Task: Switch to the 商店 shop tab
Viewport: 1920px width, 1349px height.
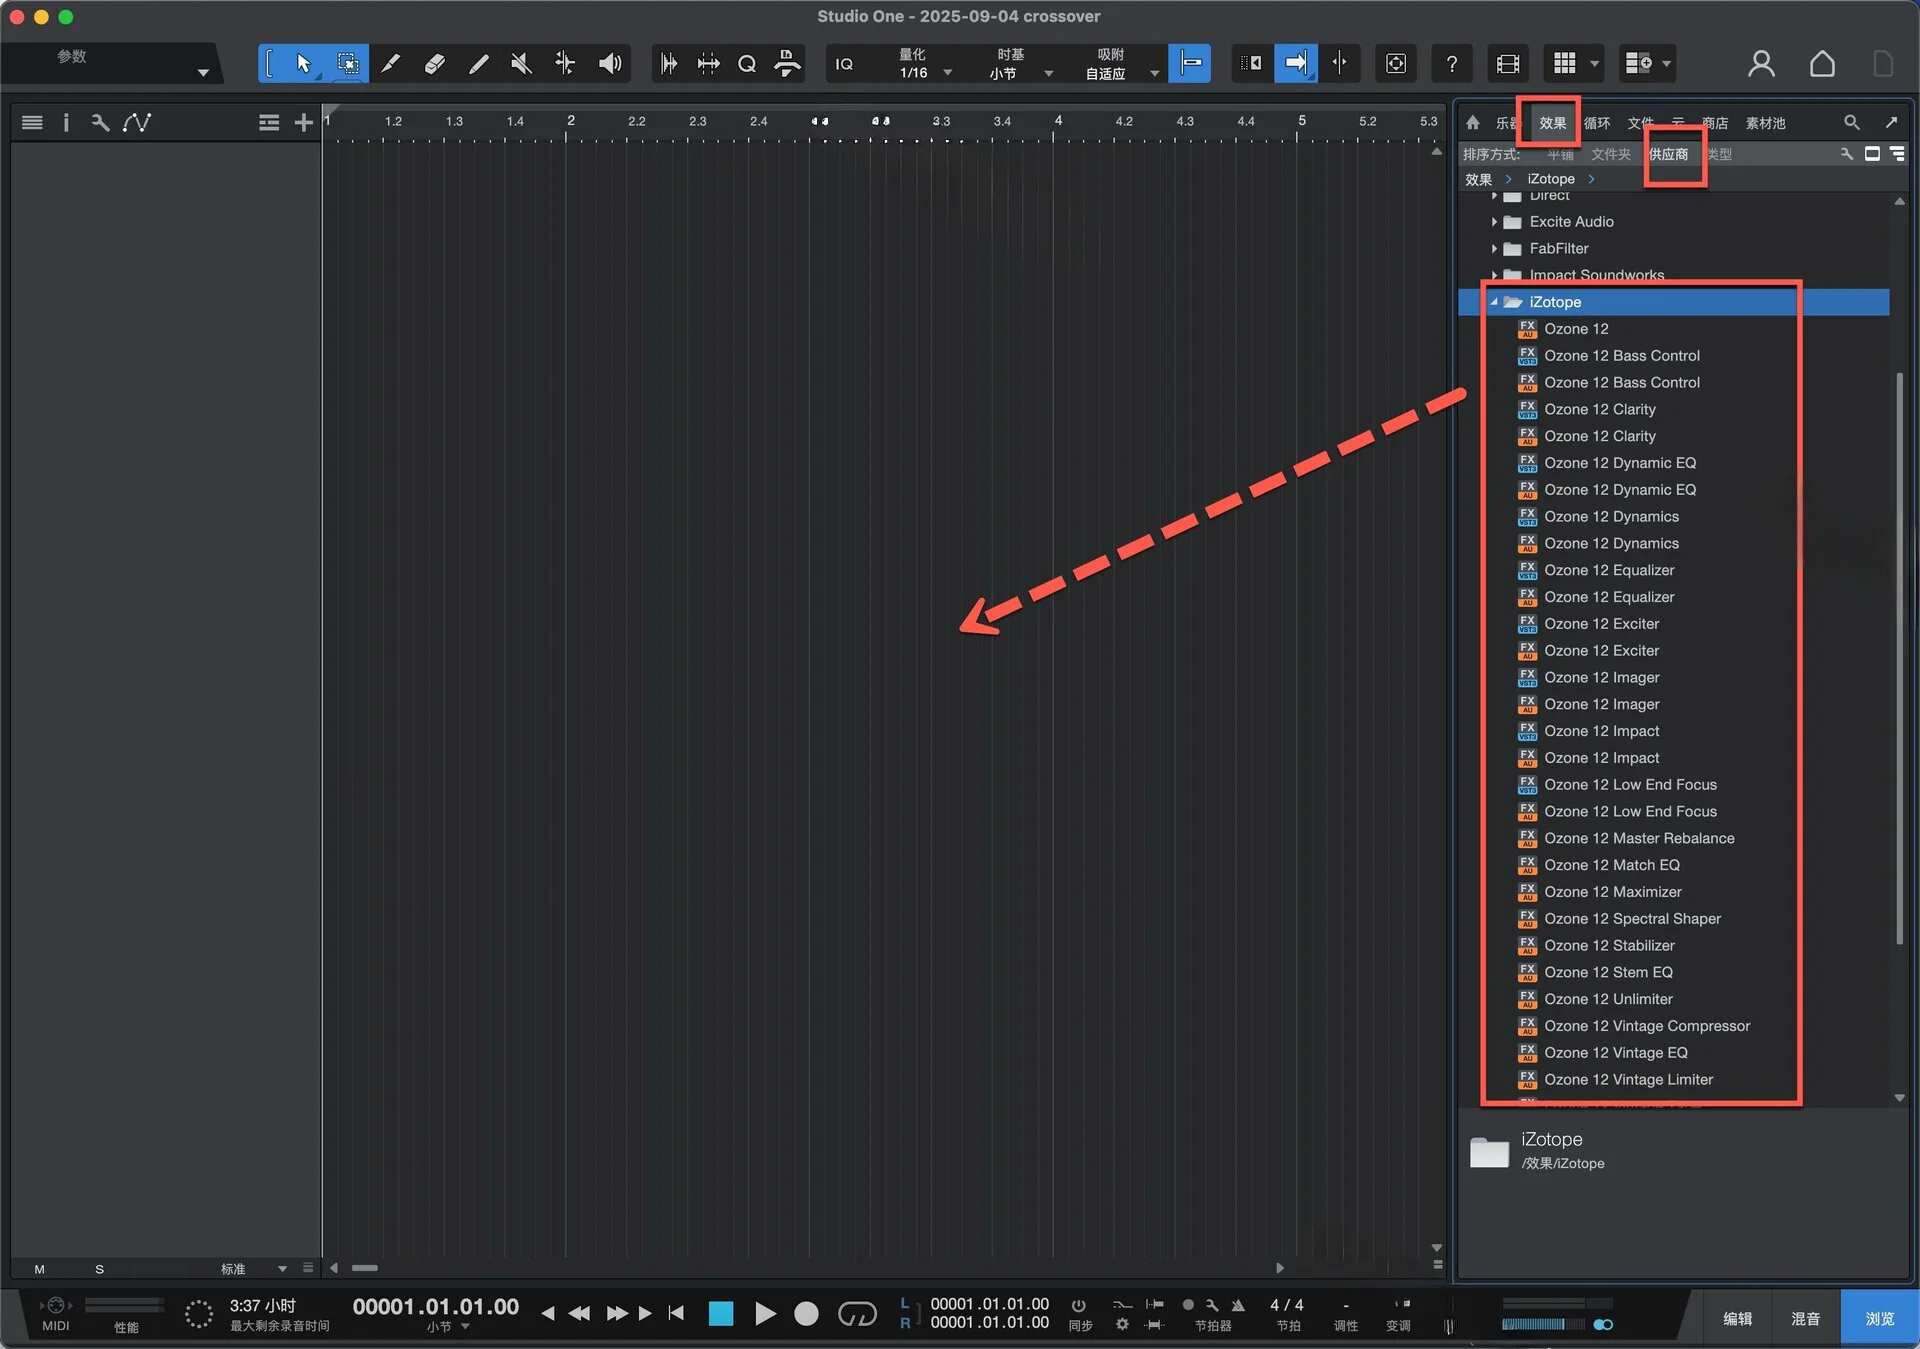Action: pos(1715,123)
